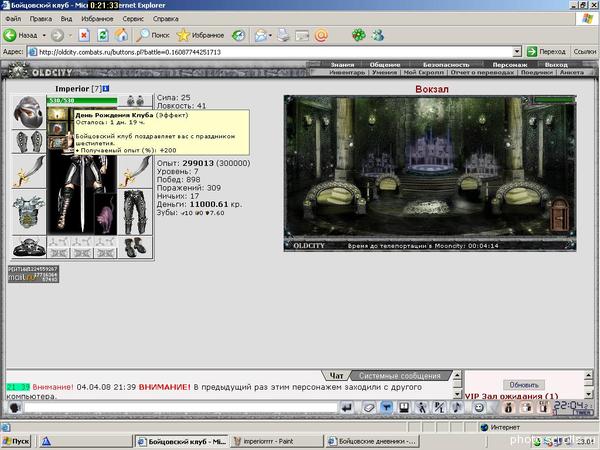Open the Home page icon
Image resolution: width=600 pixels, height=450 pixels.
(121, 36)
